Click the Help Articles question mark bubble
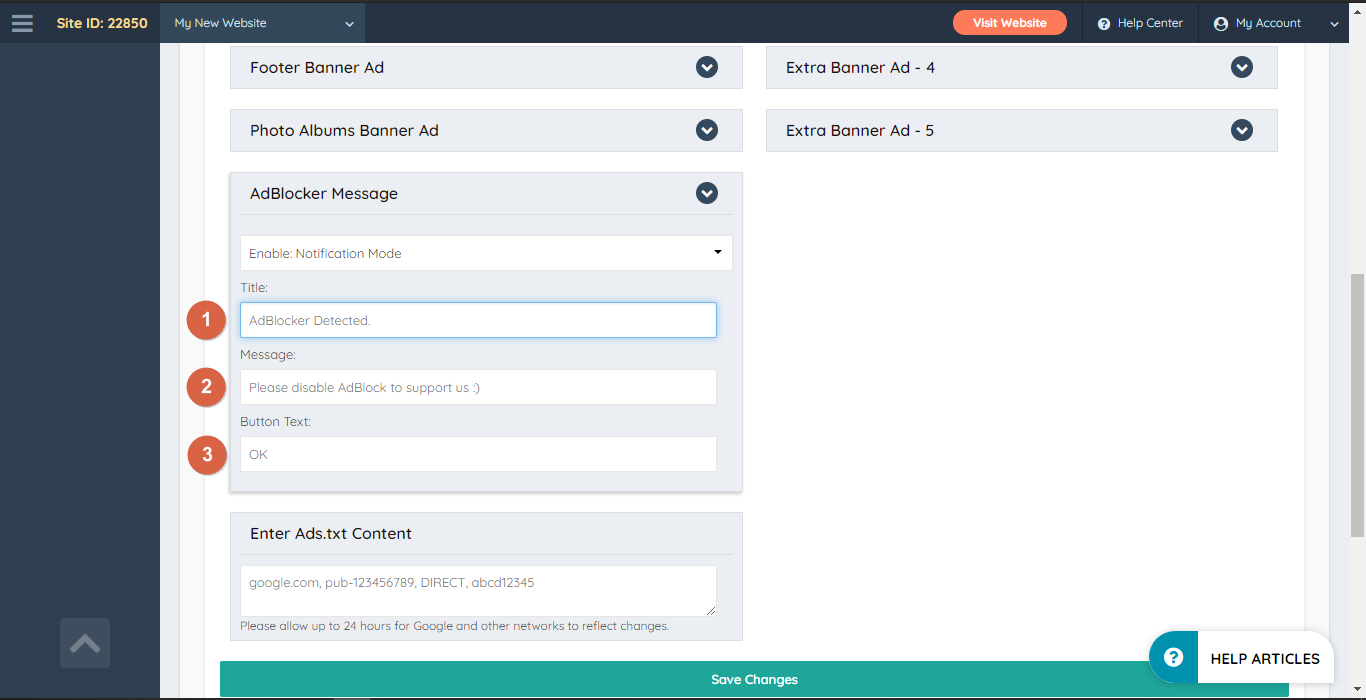Screen dimensions: 1366x700 (1172, 657)
